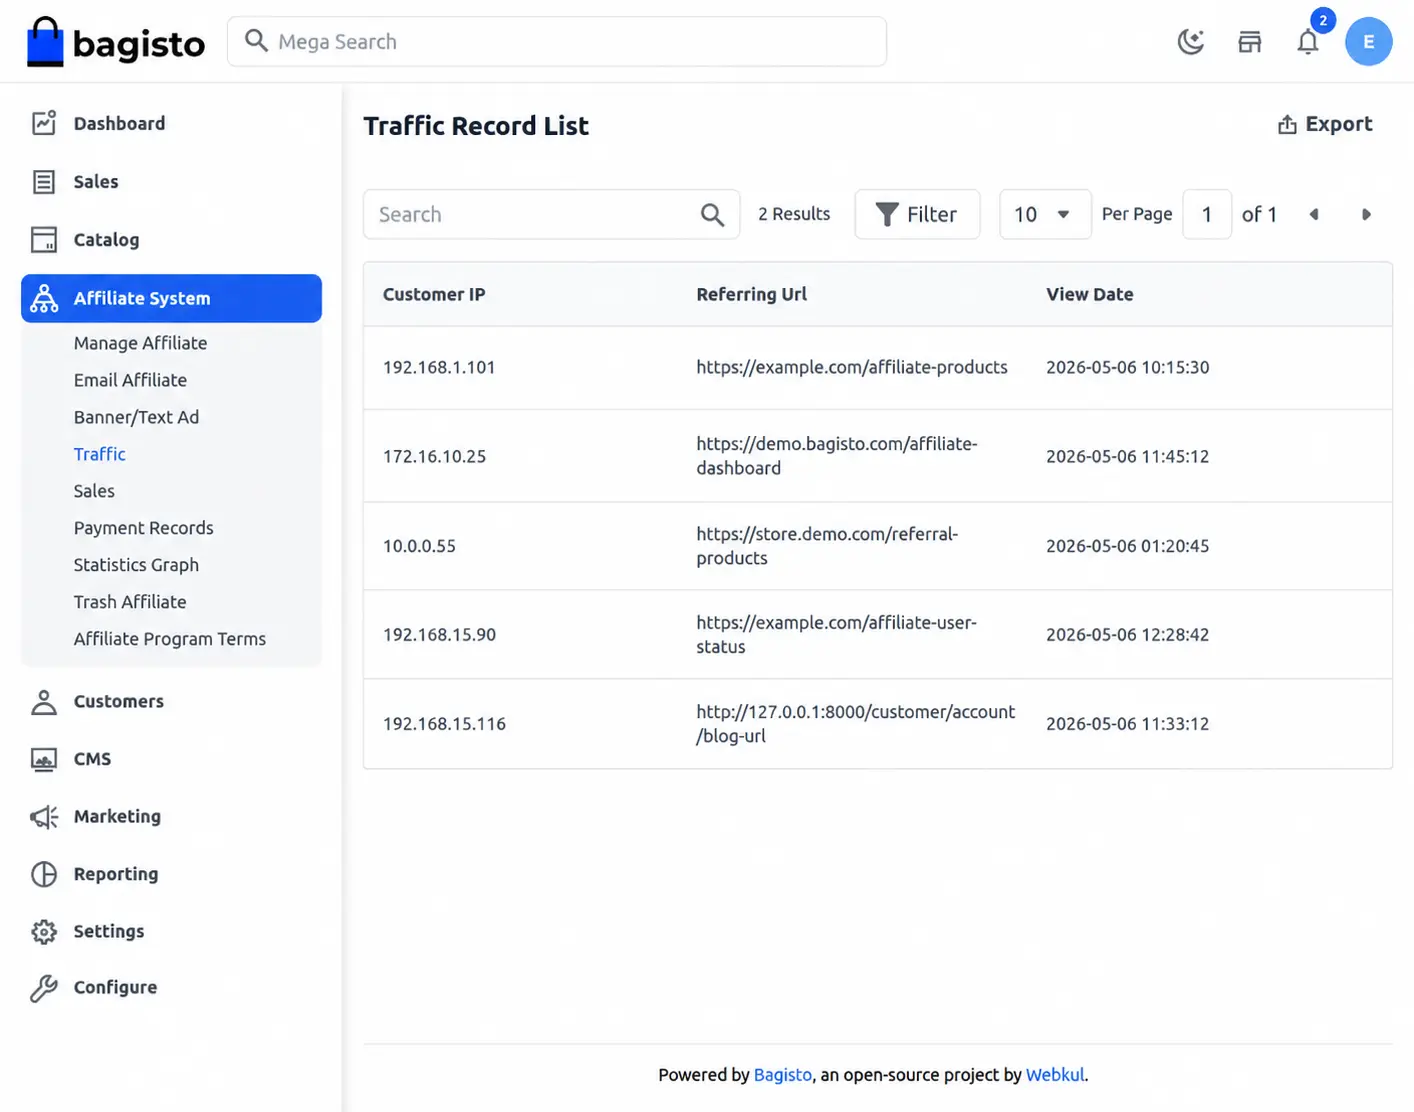1414x1112 pixels.
Task: Open Banner/Text Ad submenu item
Action: pyautogui.click(x=136, y=417)
